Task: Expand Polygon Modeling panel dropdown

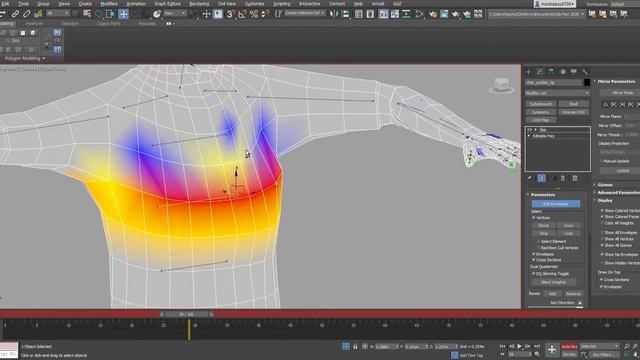Action: point(25,59)
